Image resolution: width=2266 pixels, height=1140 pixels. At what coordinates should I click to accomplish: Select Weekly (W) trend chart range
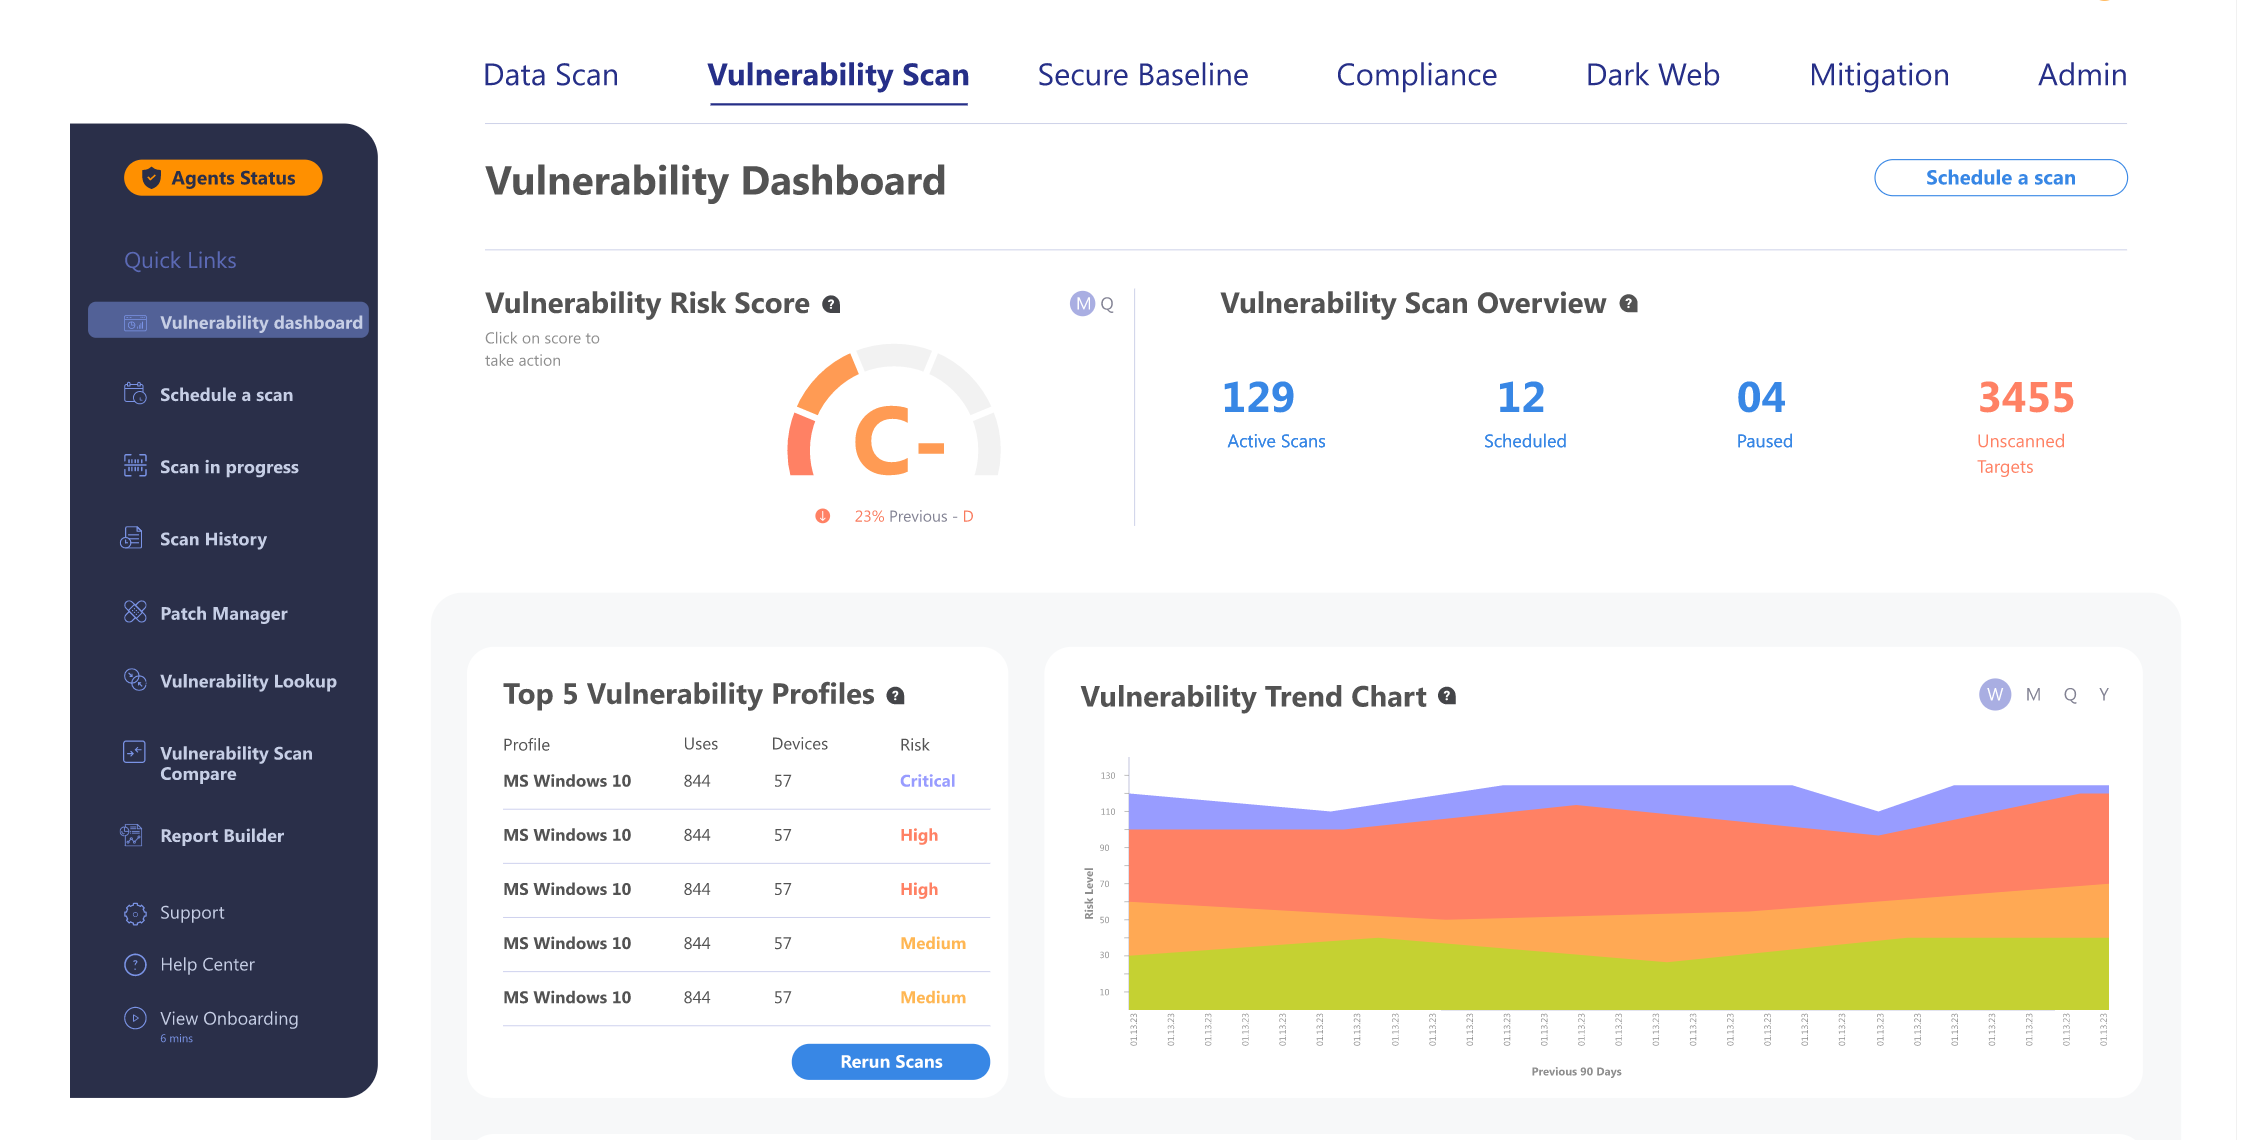pos(1995,694)
